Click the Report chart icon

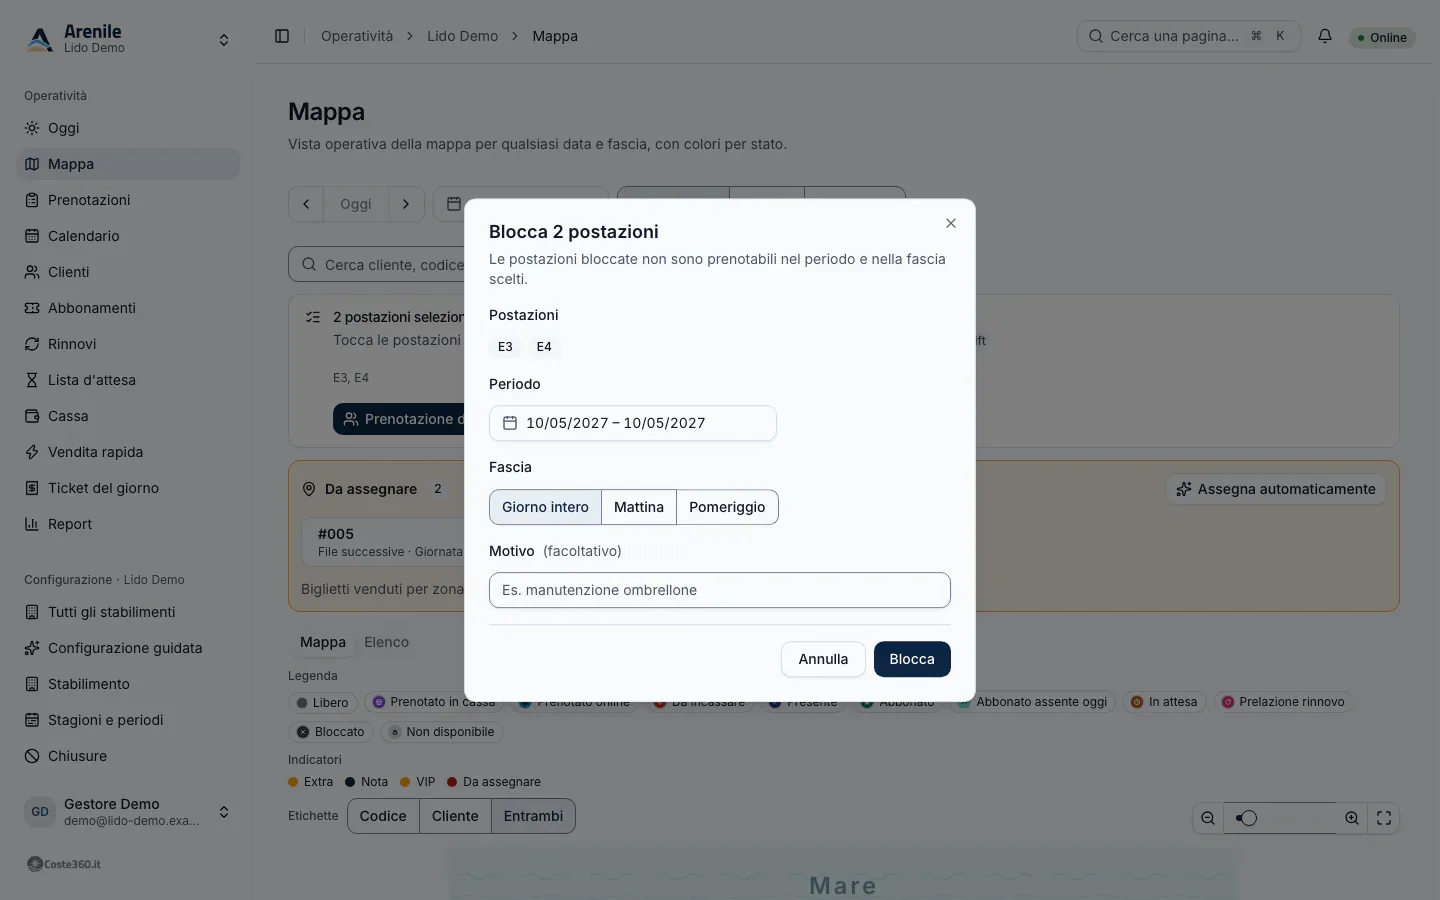click(x=32, y=524)
